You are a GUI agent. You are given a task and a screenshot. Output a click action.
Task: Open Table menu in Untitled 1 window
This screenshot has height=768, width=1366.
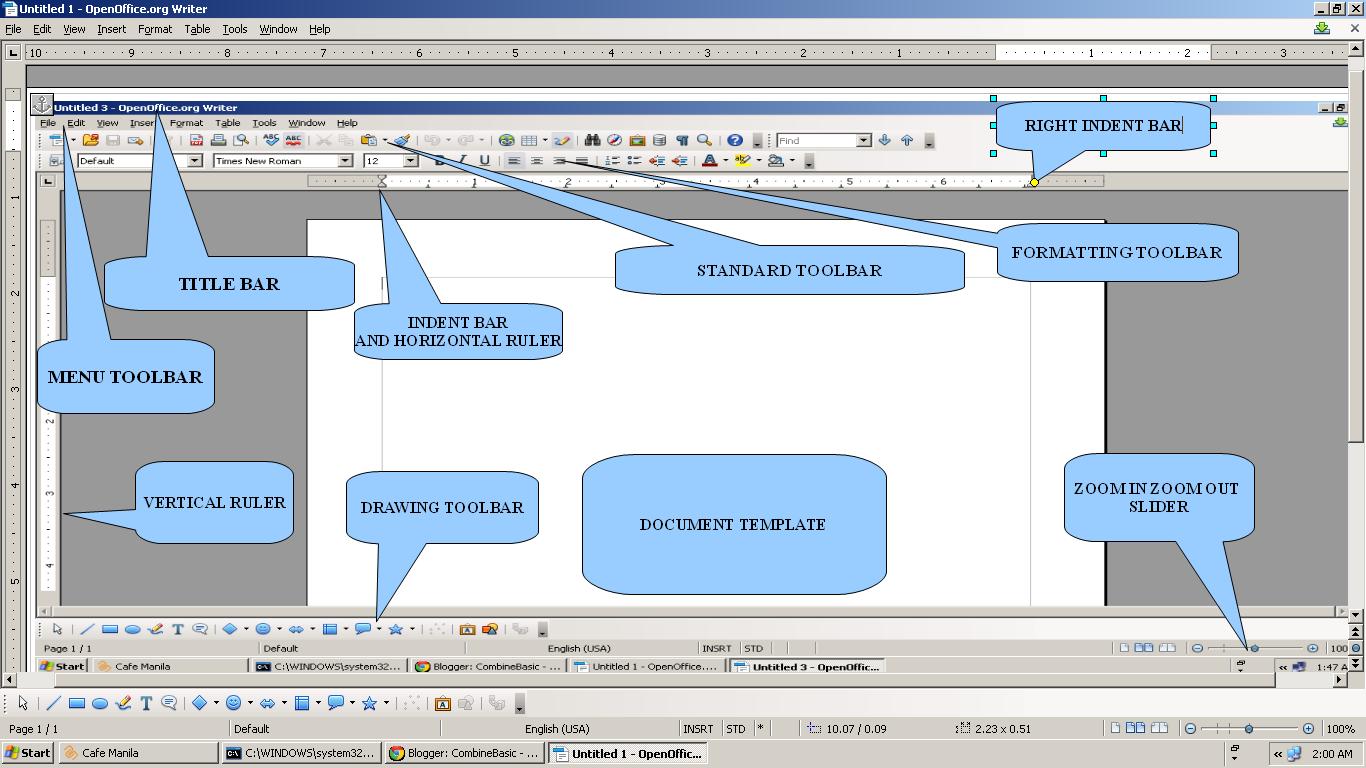pyautogui.click(x=197, y=29)
